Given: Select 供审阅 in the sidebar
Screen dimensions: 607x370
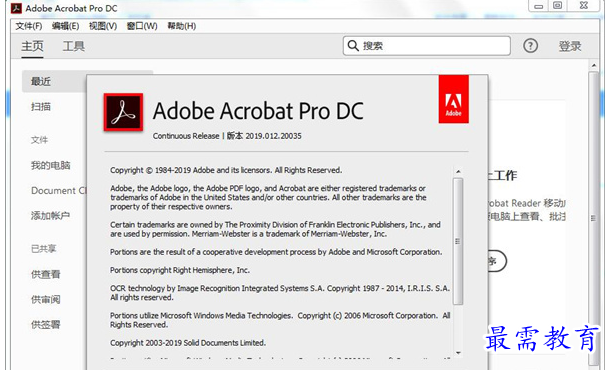Looking at the screenshot, I should 46,299.
